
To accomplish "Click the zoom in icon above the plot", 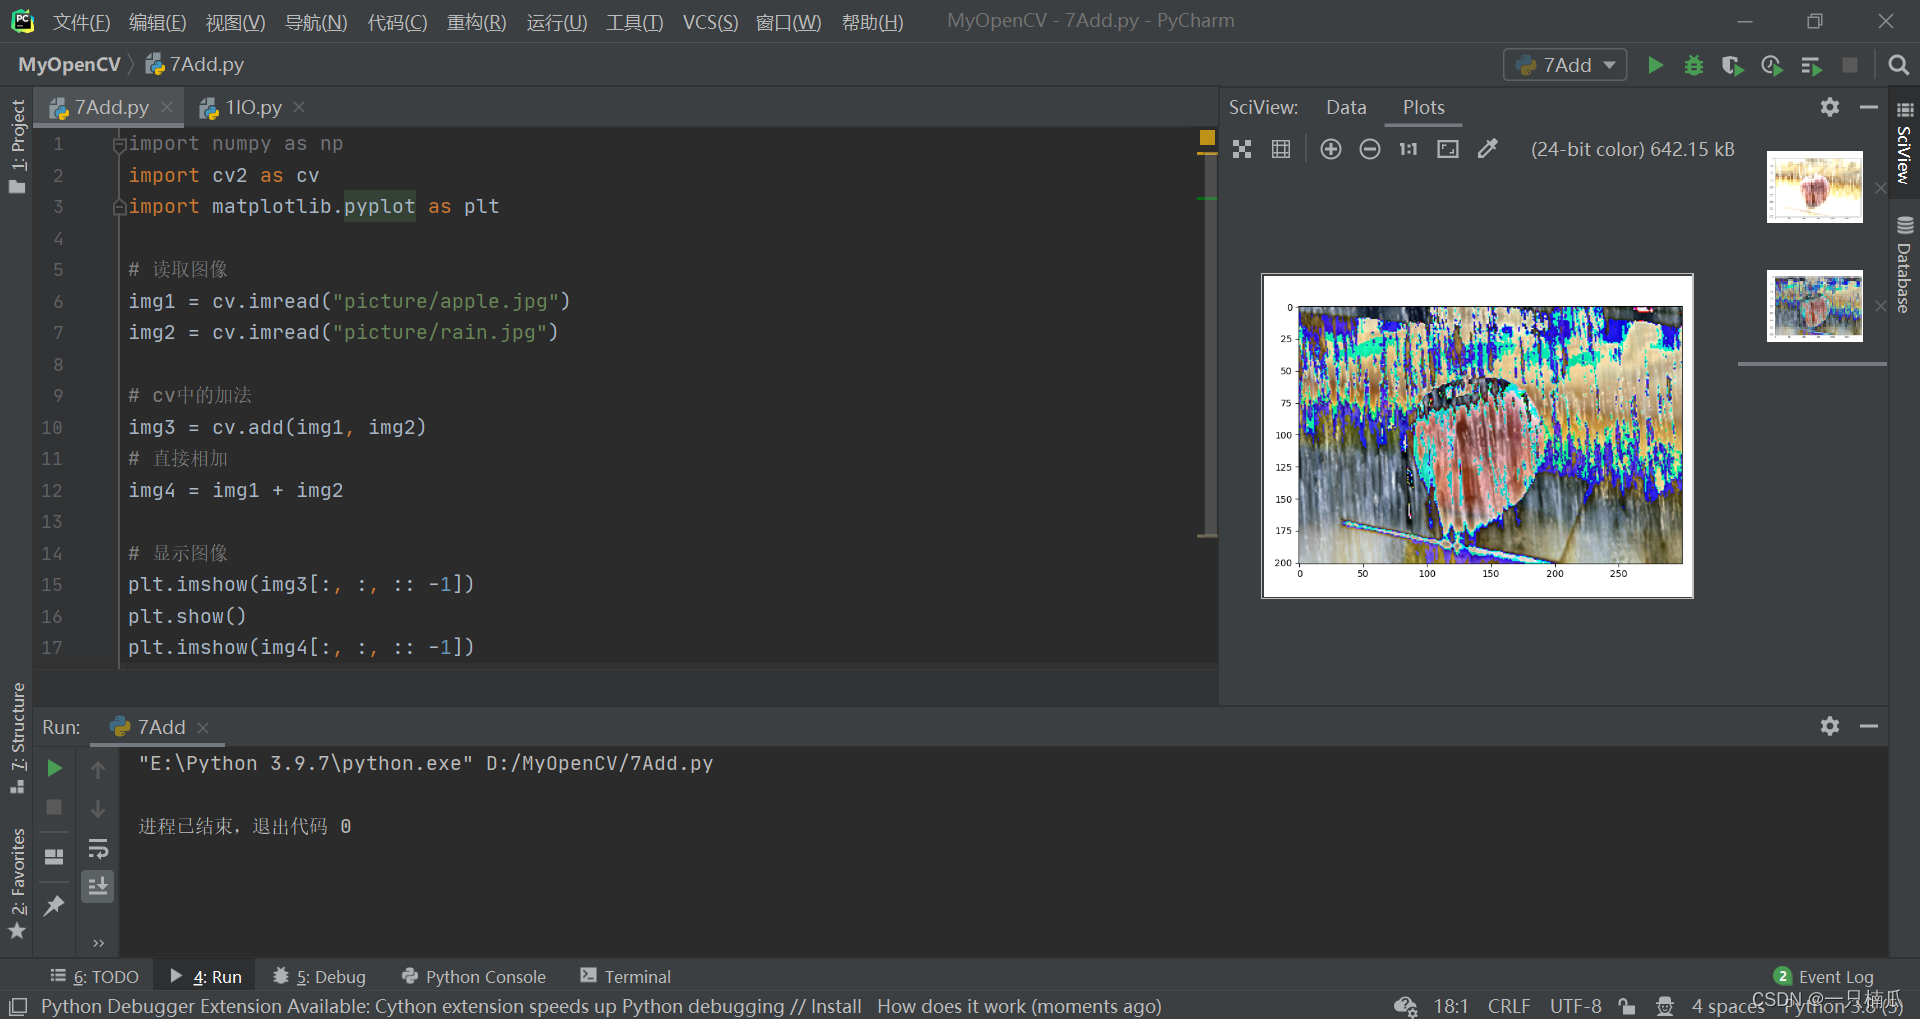I will click(1331, 148).
